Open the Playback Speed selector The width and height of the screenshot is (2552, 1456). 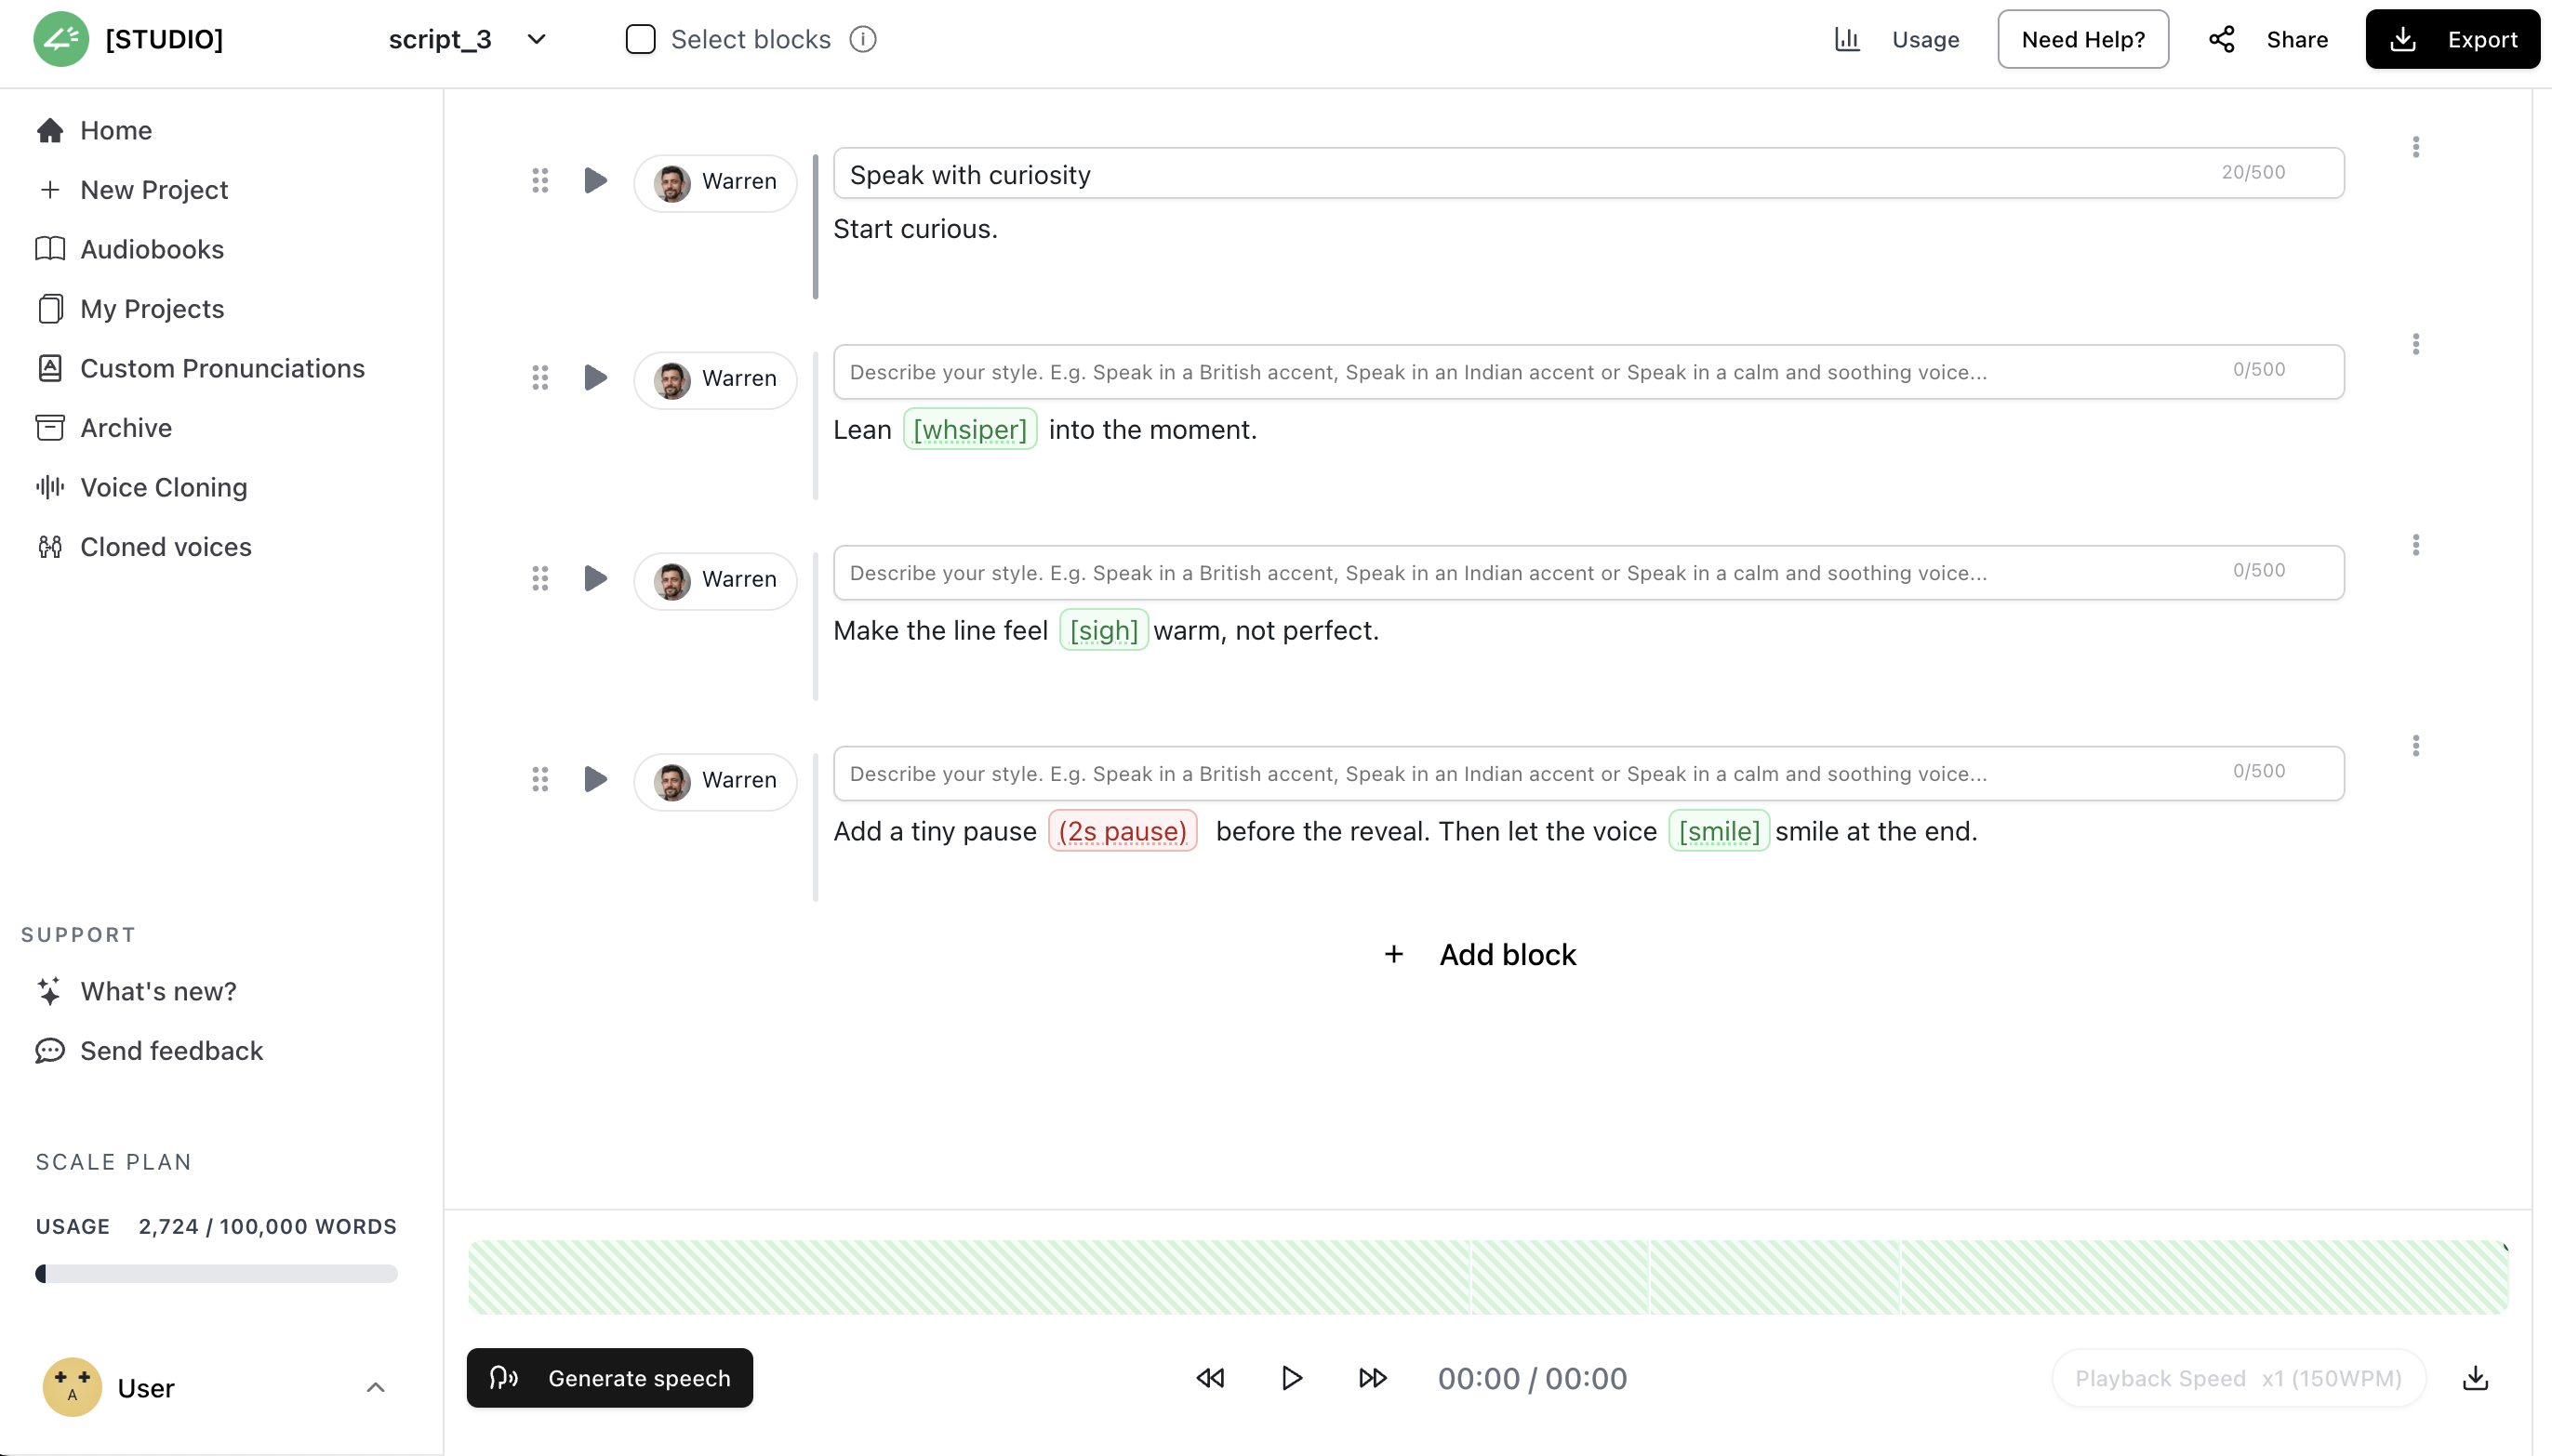[2238, 1379]
